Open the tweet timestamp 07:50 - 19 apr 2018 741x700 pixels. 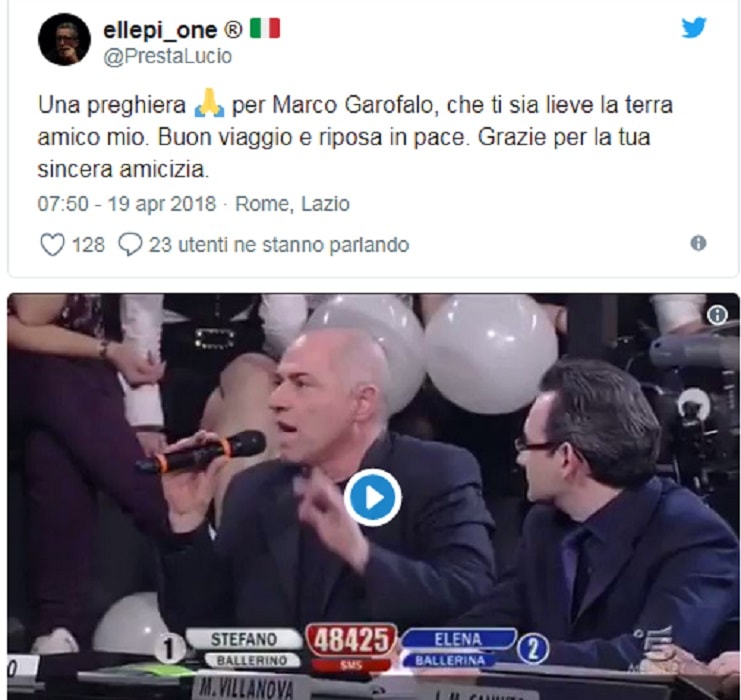127,204
